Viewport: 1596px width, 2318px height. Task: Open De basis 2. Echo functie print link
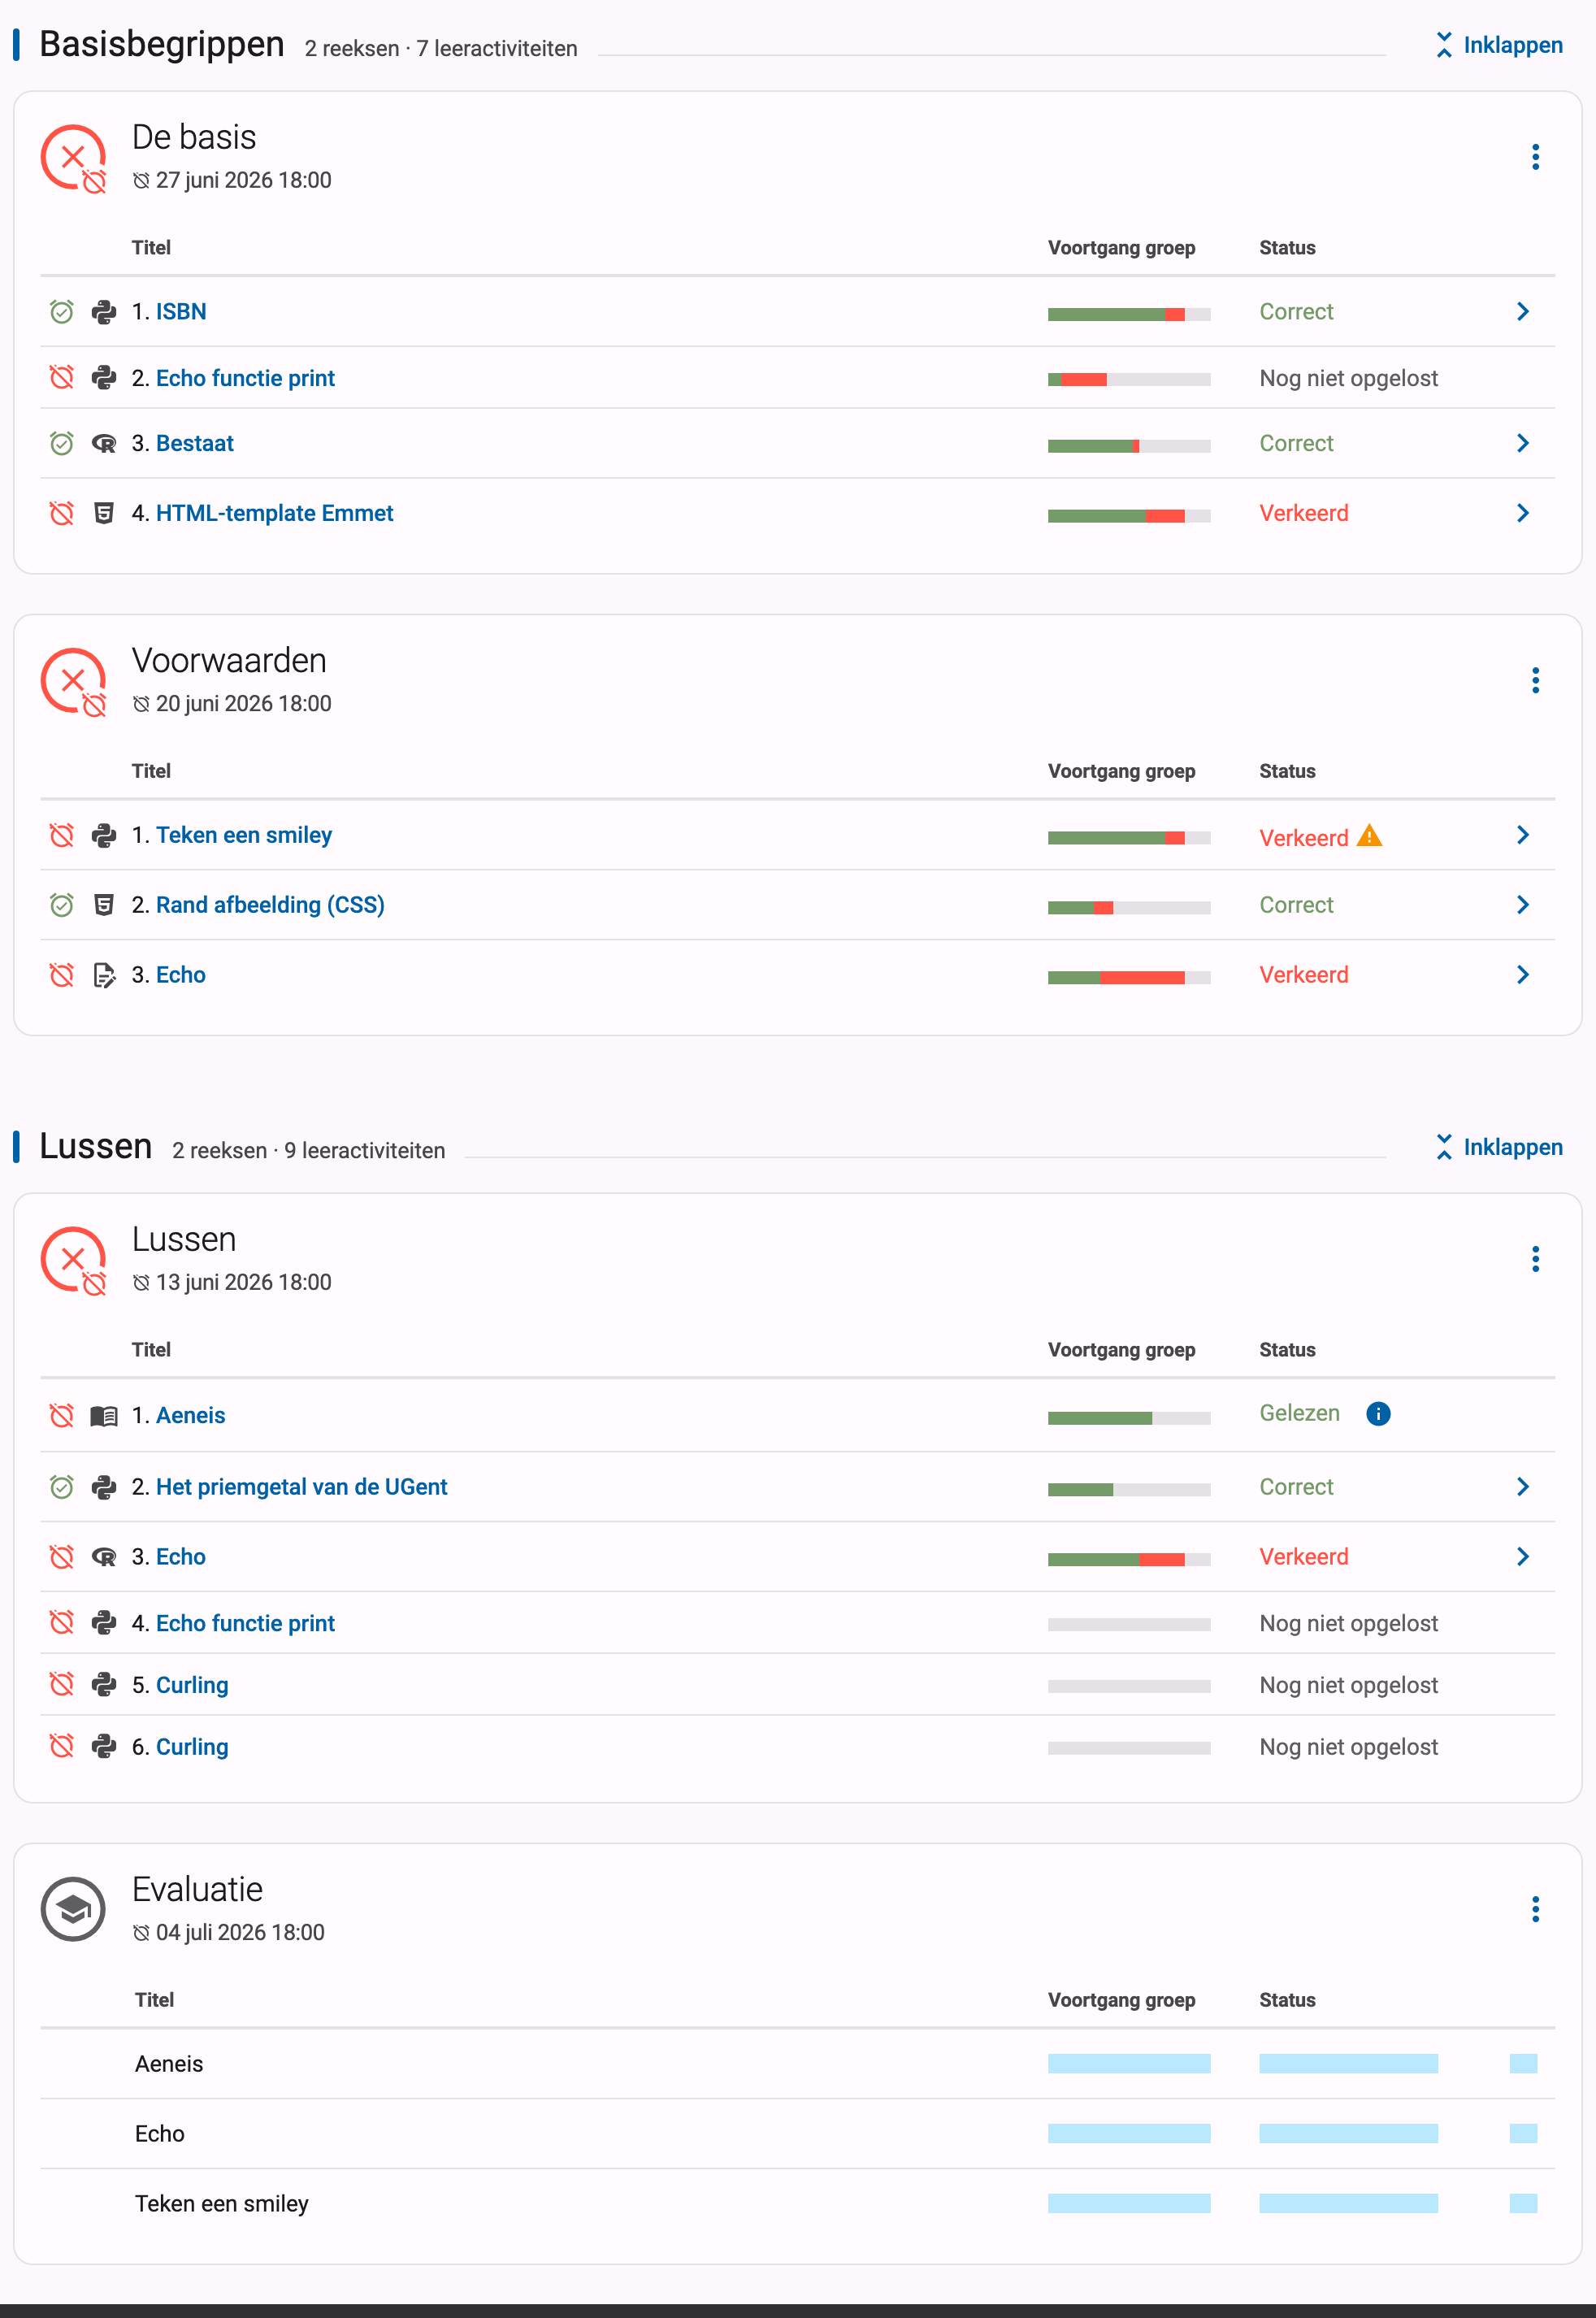point(245,378)
